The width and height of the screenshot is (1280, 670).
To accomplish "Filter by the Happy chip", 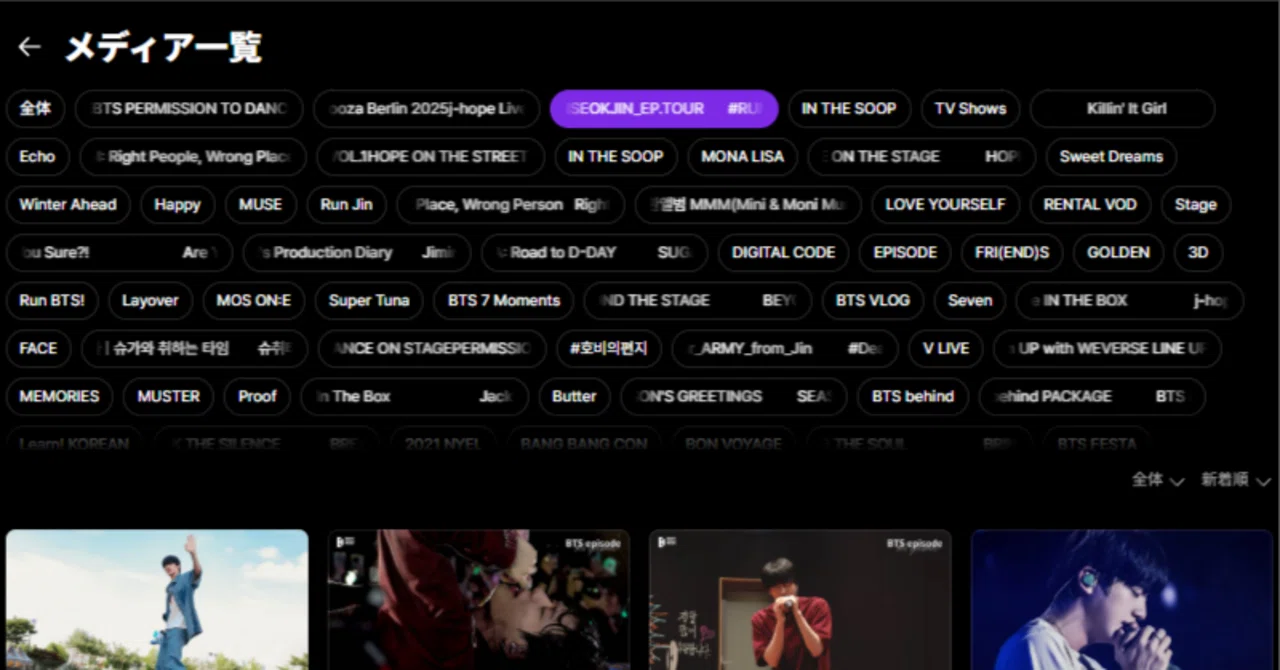I will coord(177,204).
